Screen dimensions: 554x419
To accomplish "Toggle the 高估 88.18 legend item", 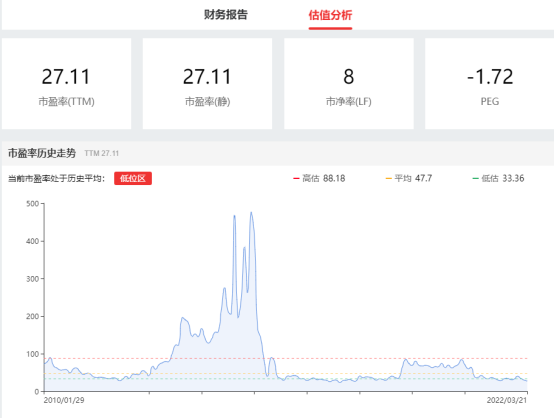I will point(319,178).
